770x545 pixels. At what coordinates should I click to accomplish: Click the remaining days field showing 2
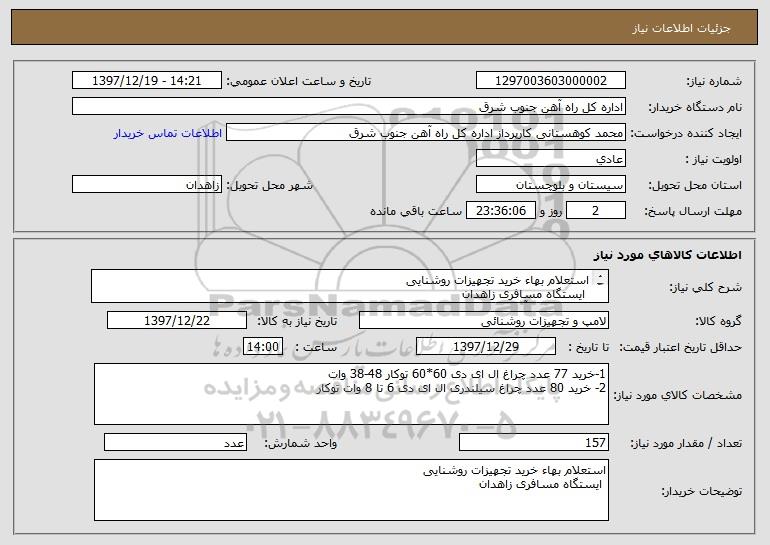[x=596, y=211]
